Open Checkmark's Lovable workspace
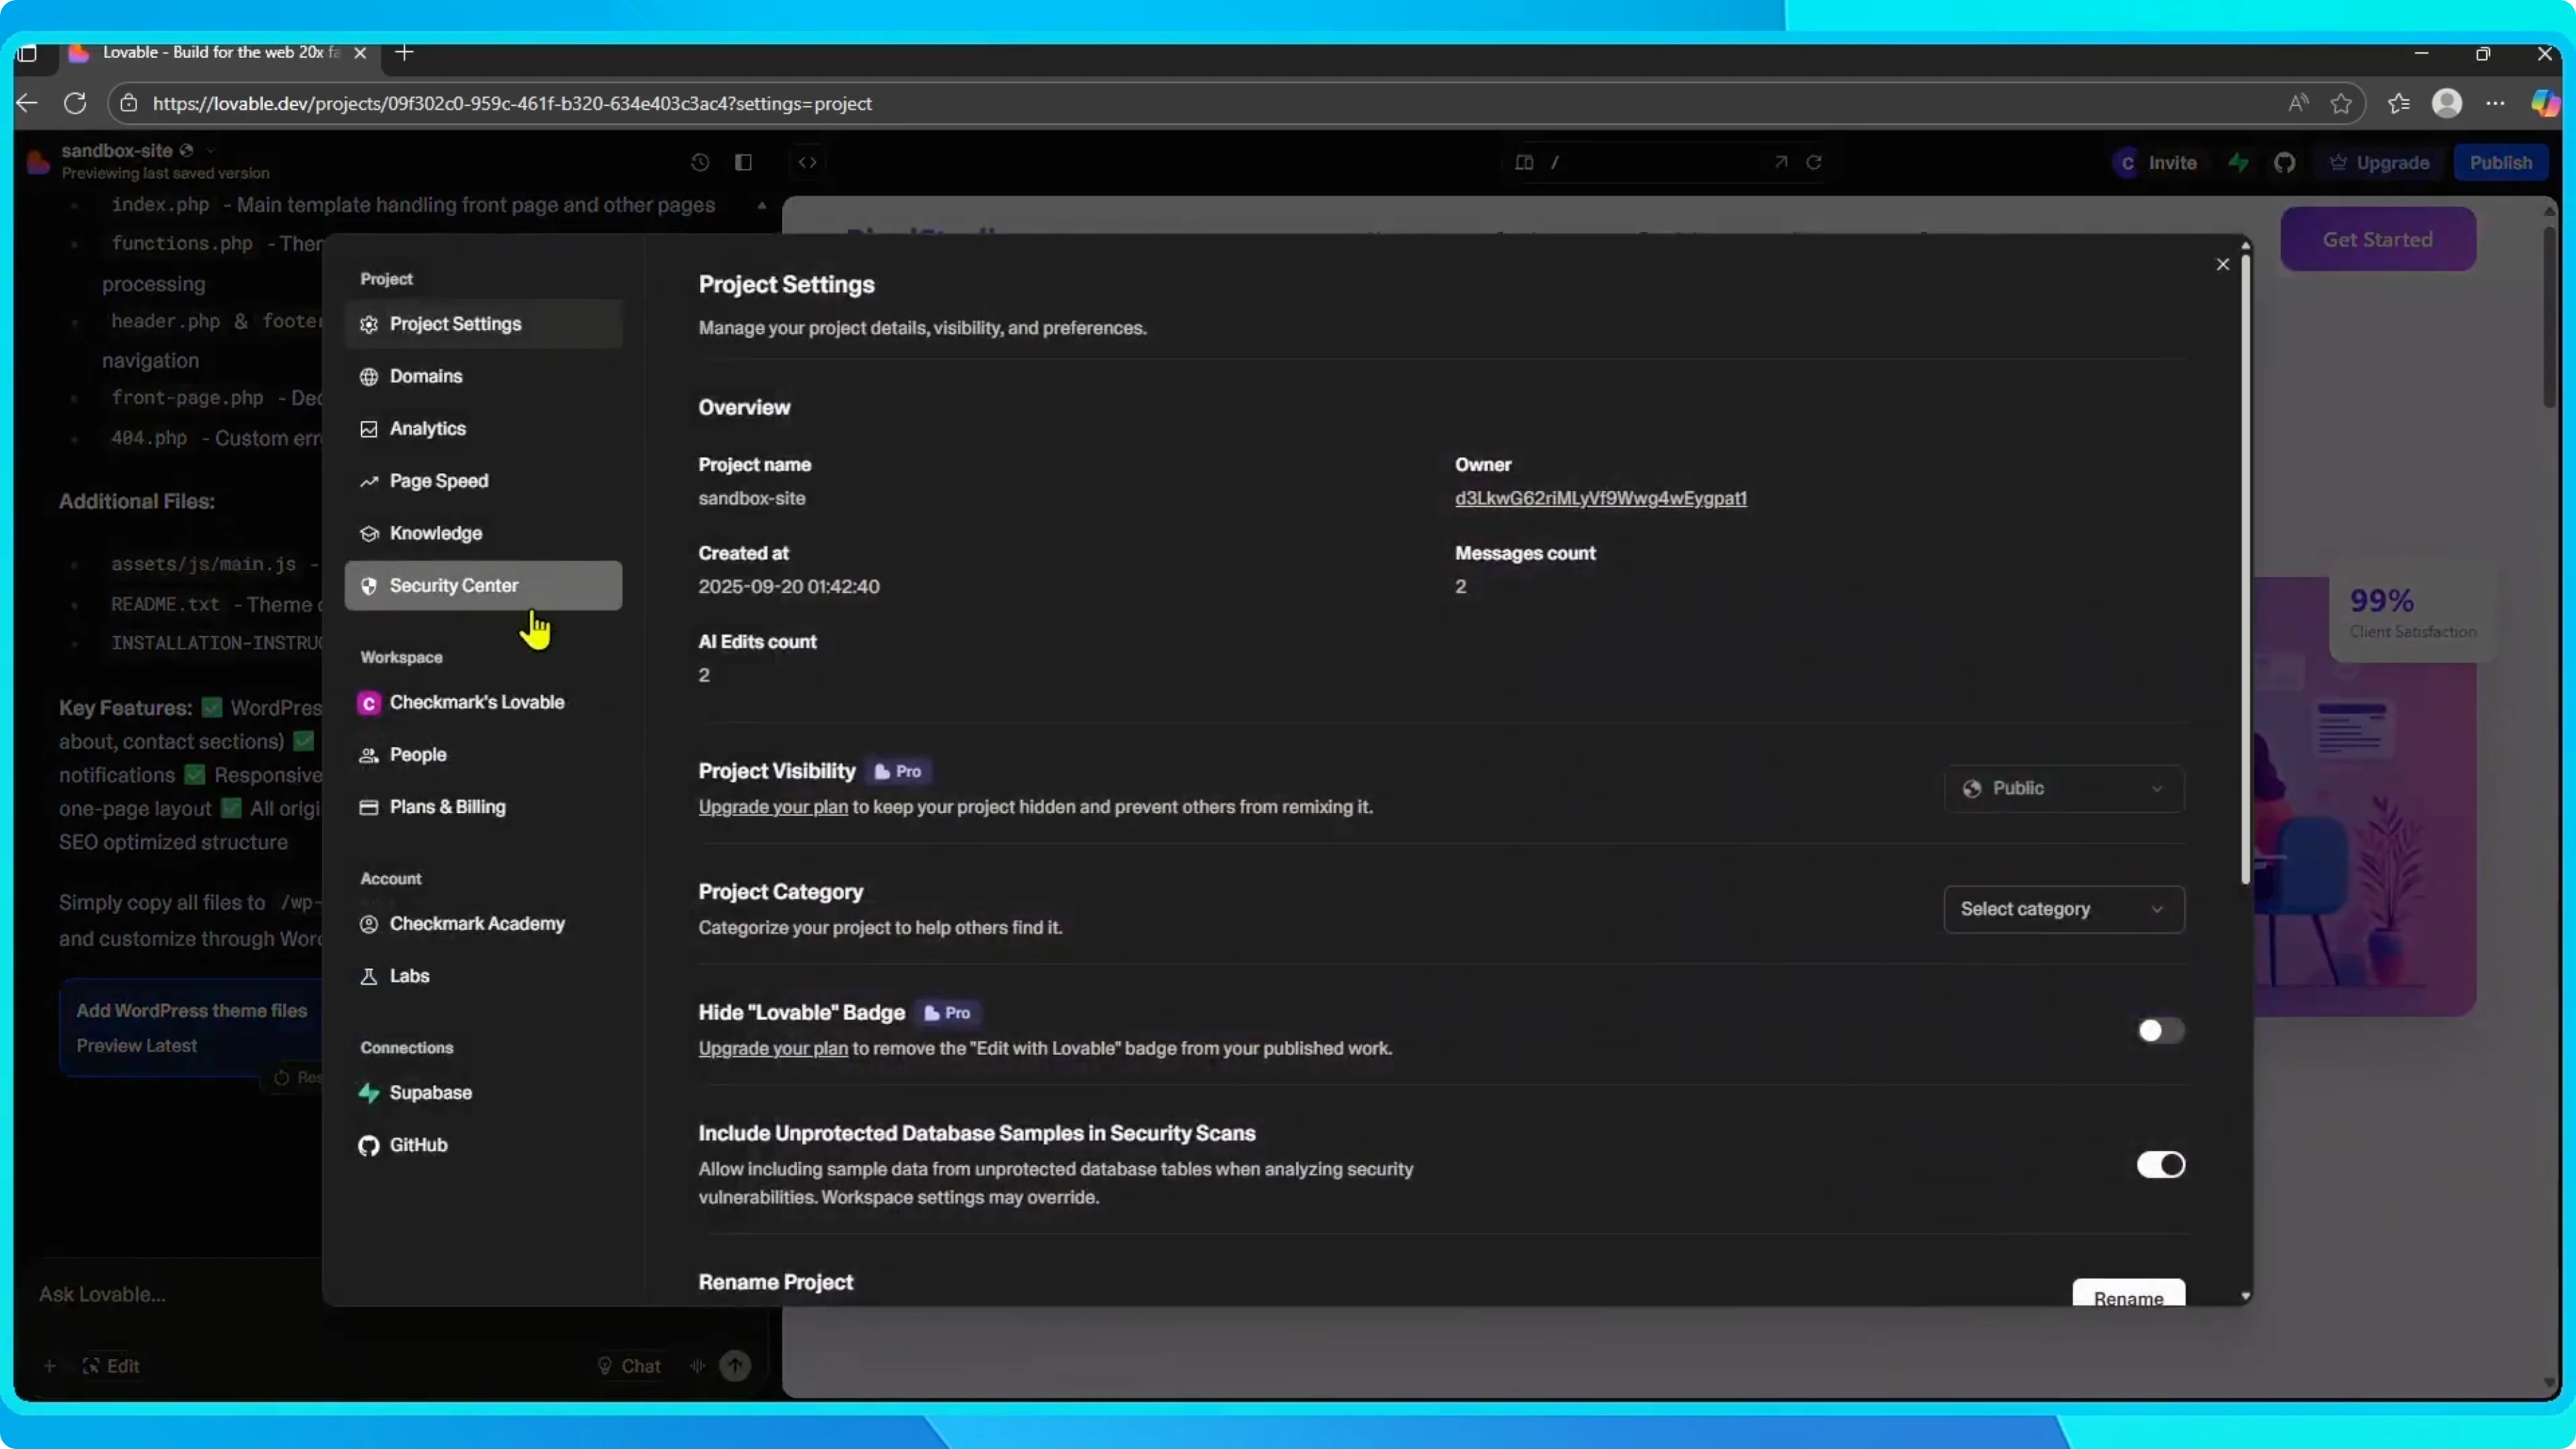This screenshot has height=1449, width=2576. [483, 702]
